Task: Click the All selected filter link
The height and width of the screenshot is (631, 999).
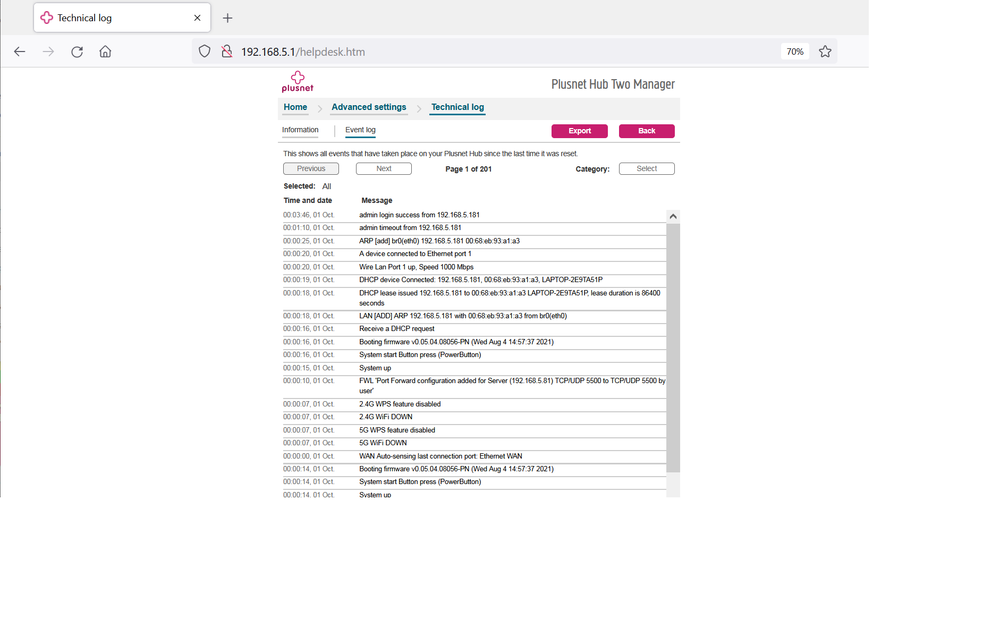Action: pyautogui.click(x=327, y=186)
